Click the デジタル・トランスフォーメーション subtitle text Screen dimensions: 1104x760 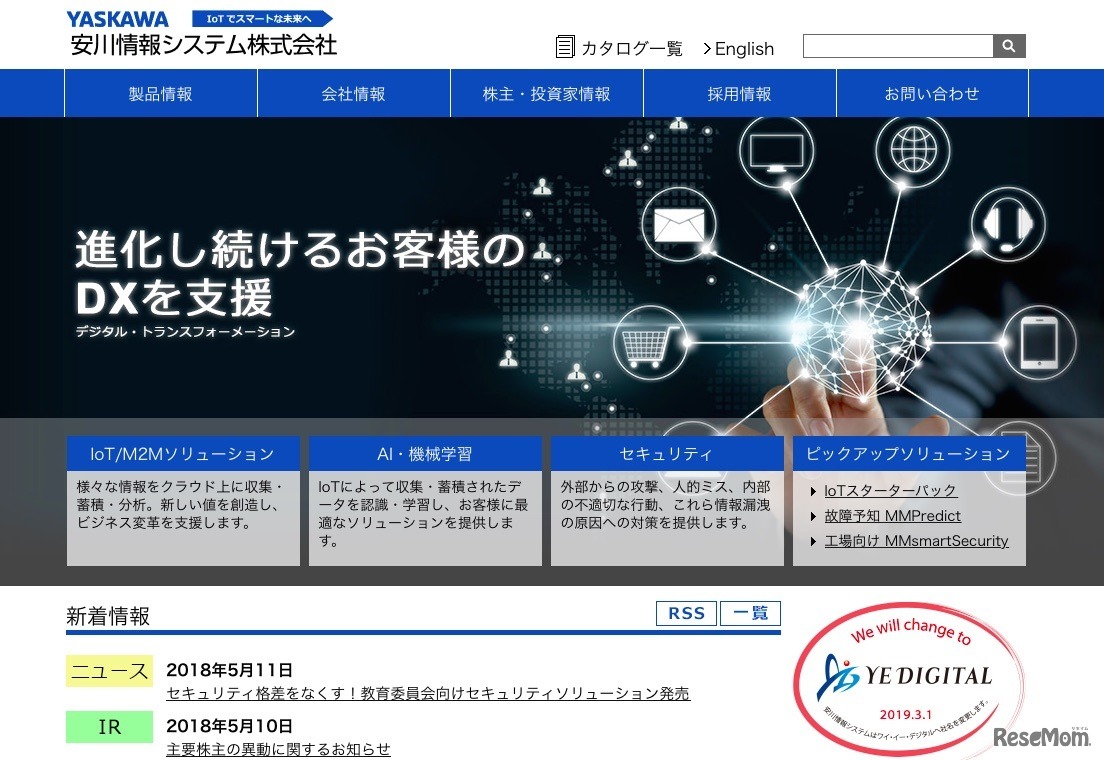point(185,332)
